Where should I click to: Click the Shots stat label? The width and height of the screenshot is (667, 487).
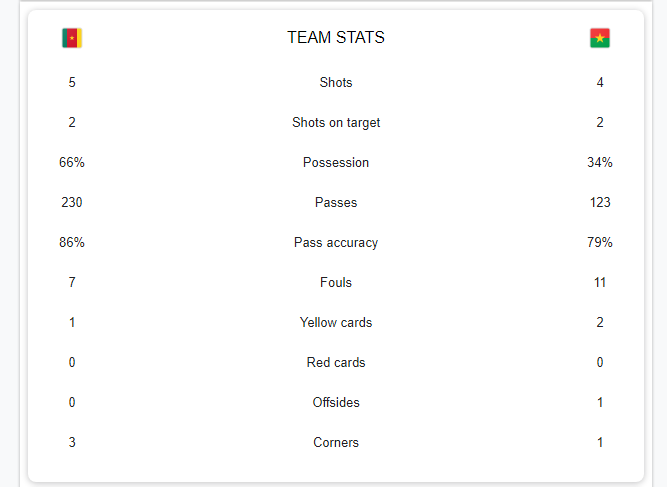336,82
